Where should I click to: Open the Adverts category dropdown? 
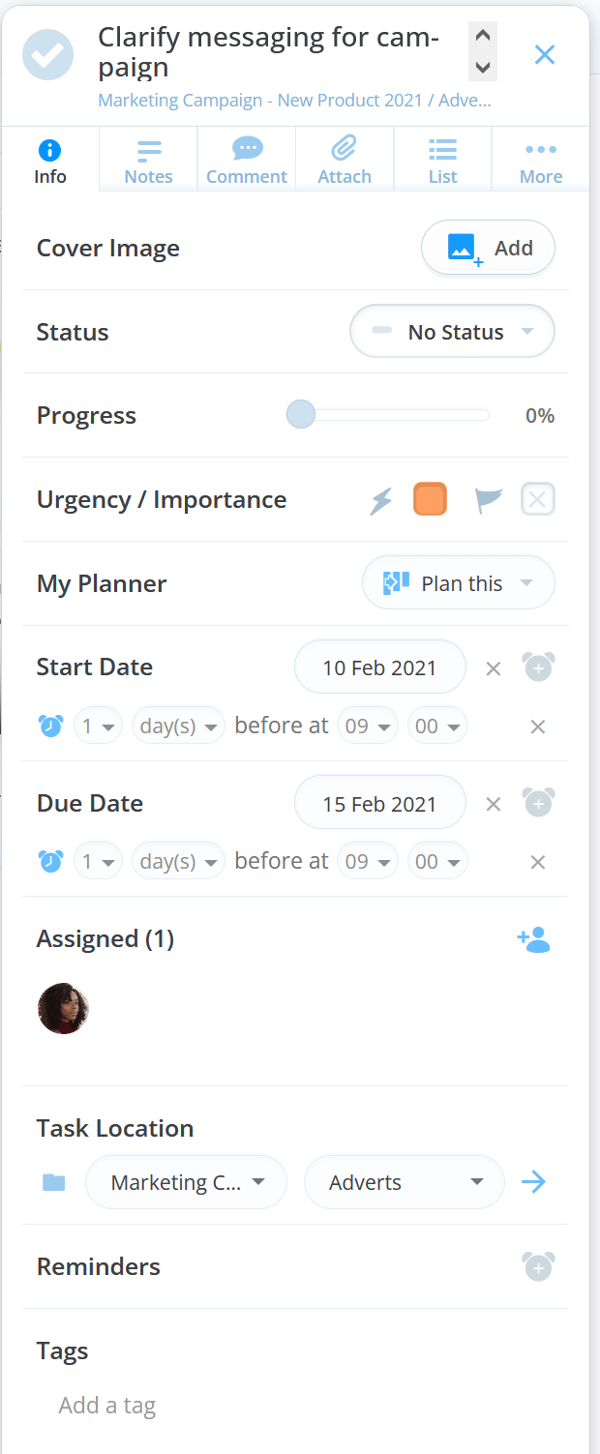(x=404, y=1182)
